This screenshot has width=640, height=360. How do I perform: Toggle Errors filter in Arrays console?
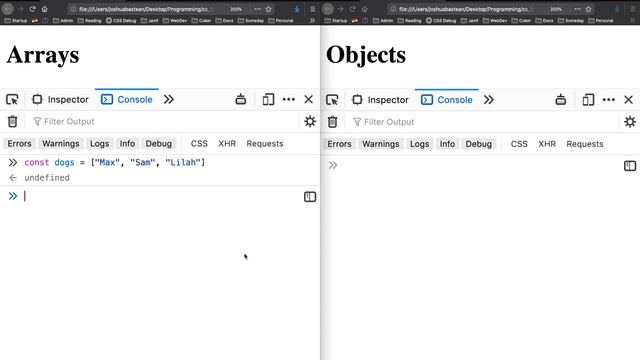pos(19,144)
